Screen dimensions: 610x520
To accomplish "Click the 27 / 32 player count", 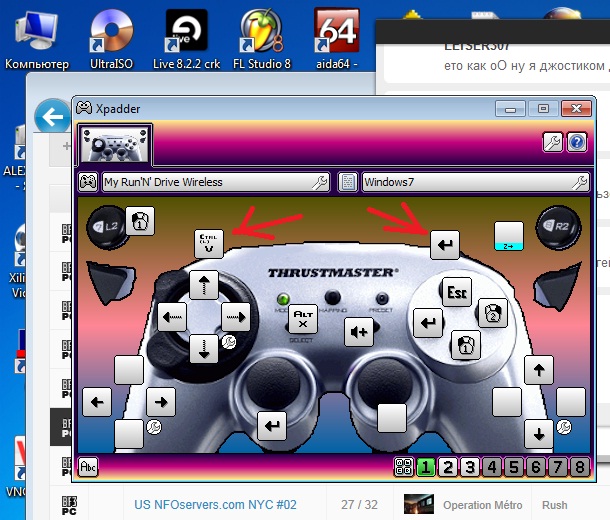I will coord(359,505).
